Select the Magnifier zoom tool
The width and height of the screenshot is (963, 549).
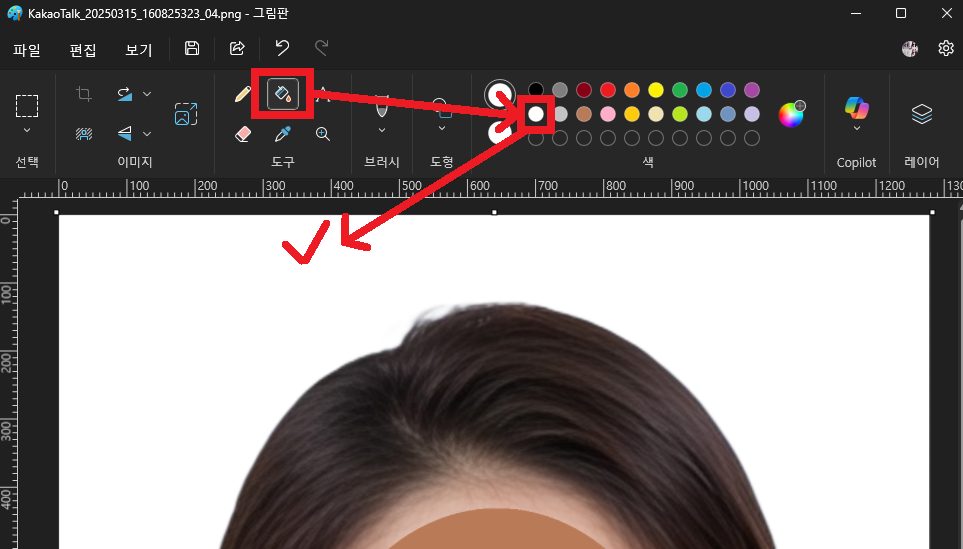point(322,134)
